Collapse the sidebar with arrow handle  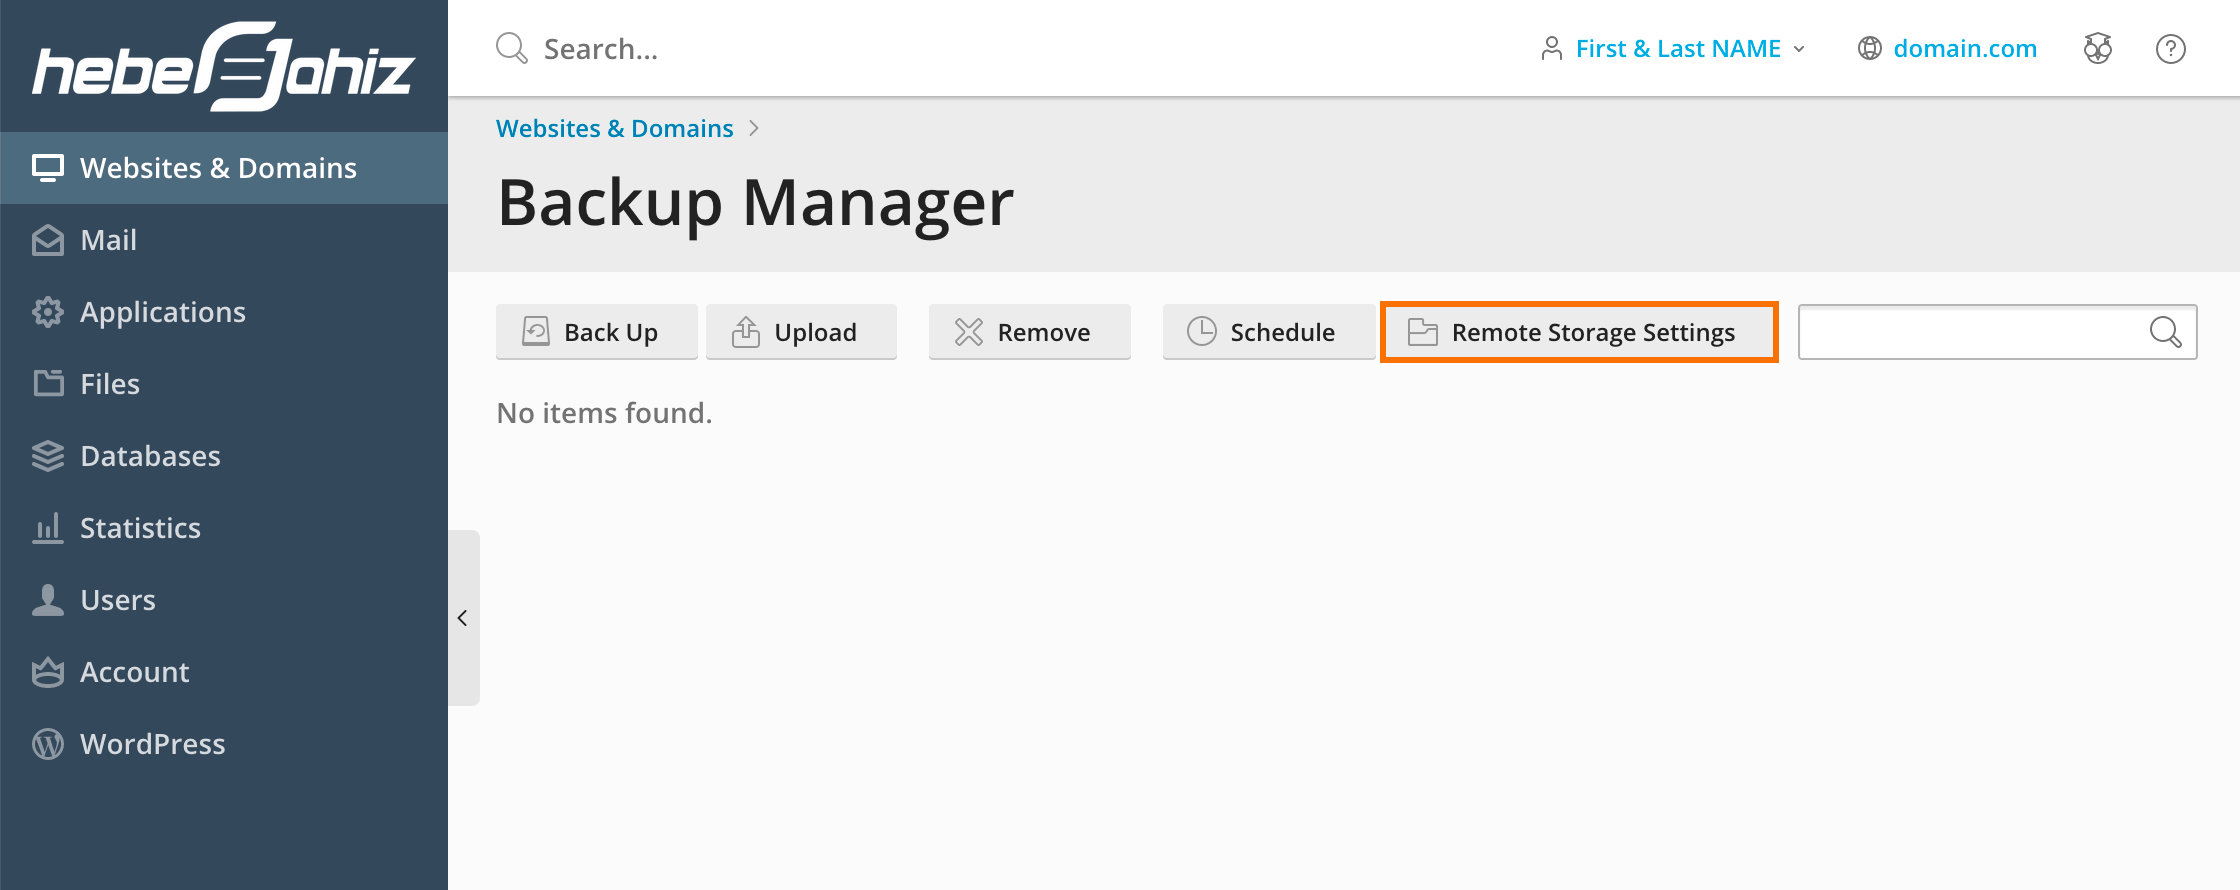(463, 618)
